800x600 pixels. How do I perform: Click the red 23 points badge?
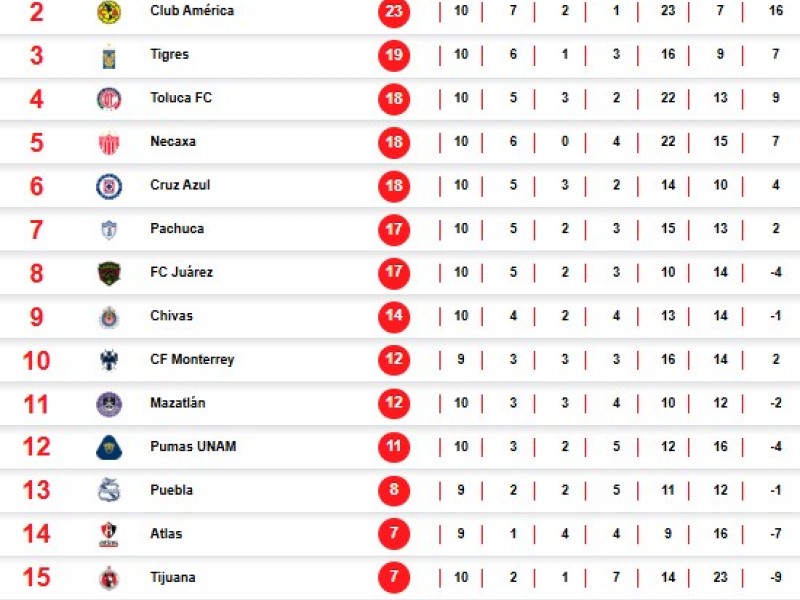pyautogui.click(x=394, y=11)
